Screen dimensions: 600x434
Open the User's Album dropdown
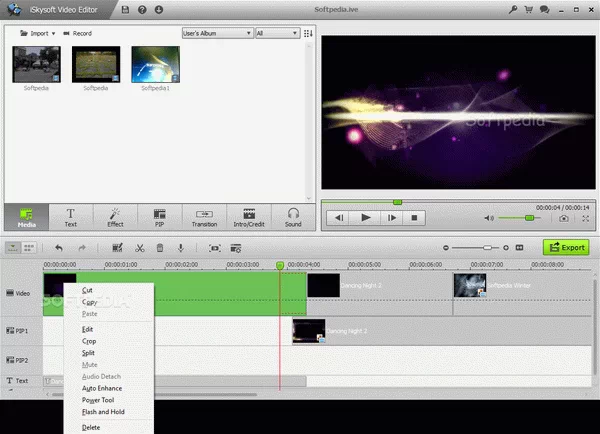click(217, 33)
